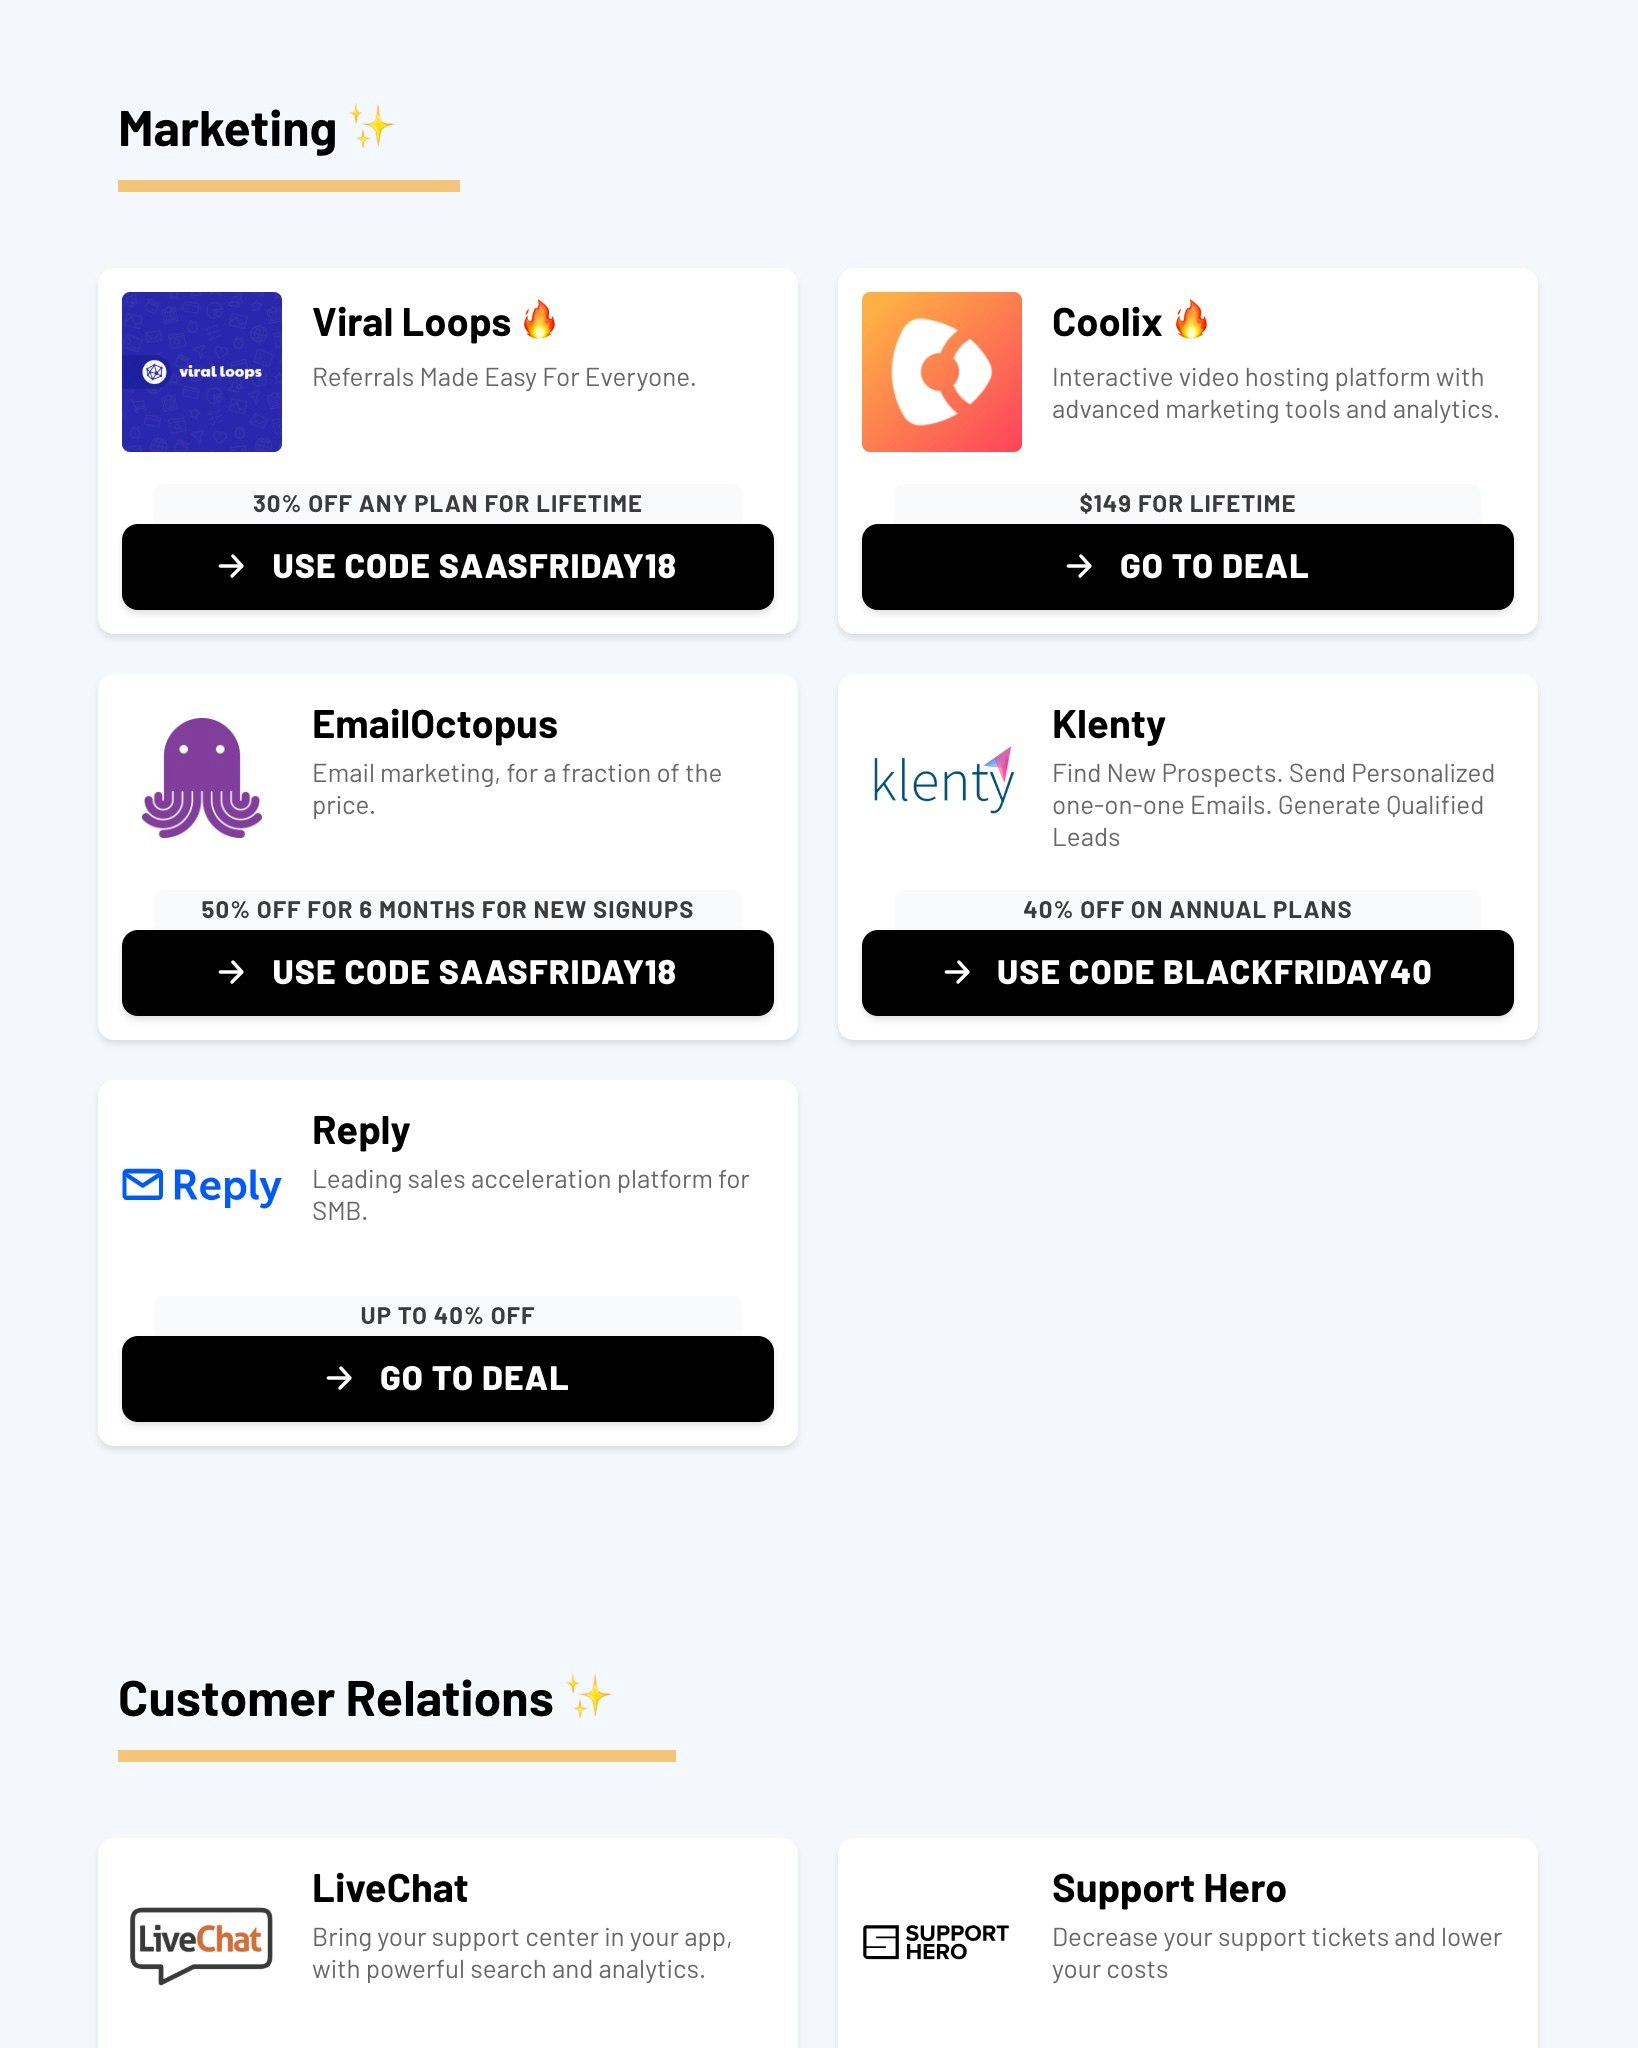Screen dimensions: 1638x2048
Task: Select the Klenty card
Action: tap(1187, 857)
